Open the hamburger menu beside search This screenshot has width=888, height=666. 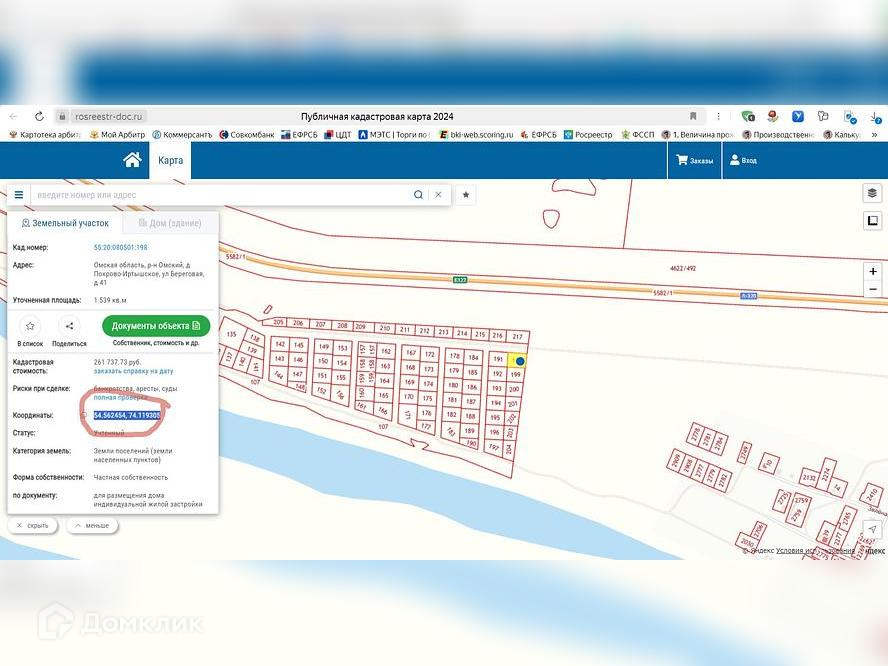point(19,195)
